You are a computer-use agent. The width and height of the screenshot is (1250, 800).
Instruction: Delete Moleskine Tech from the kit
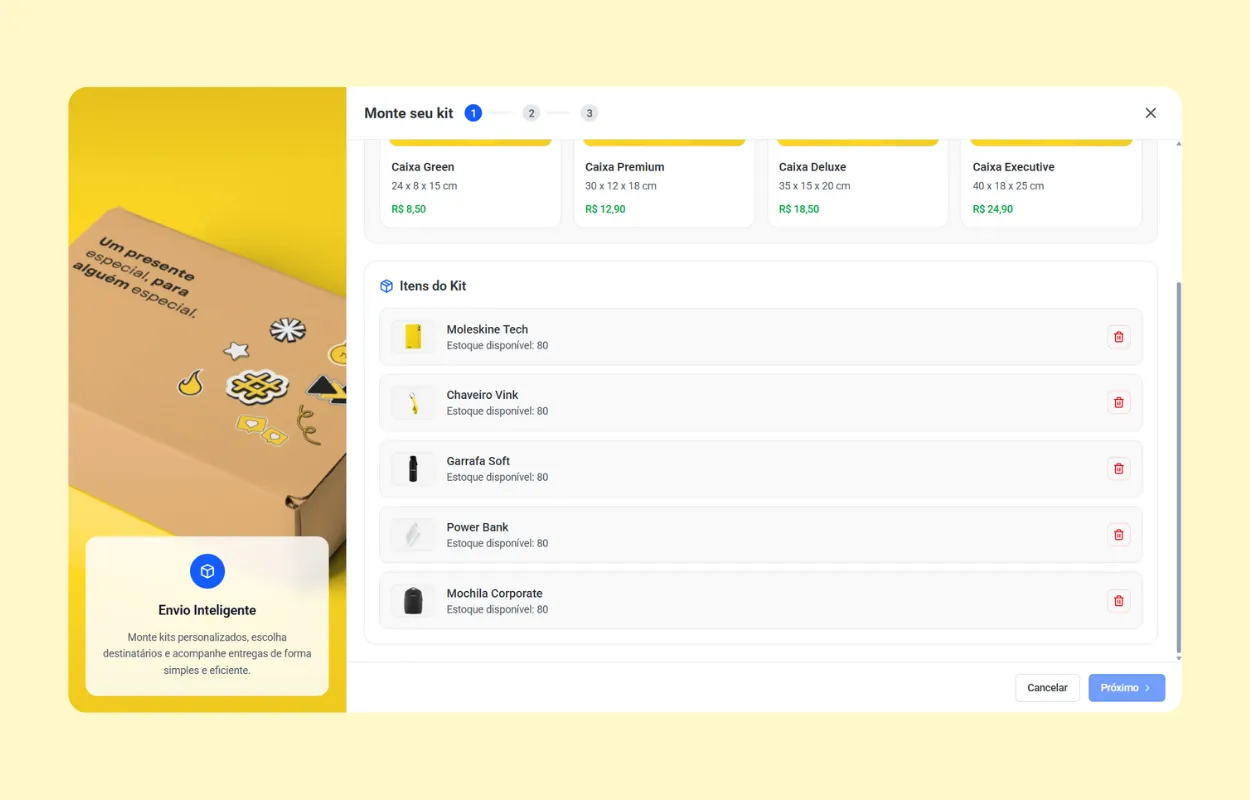[x=1118, y=337]
